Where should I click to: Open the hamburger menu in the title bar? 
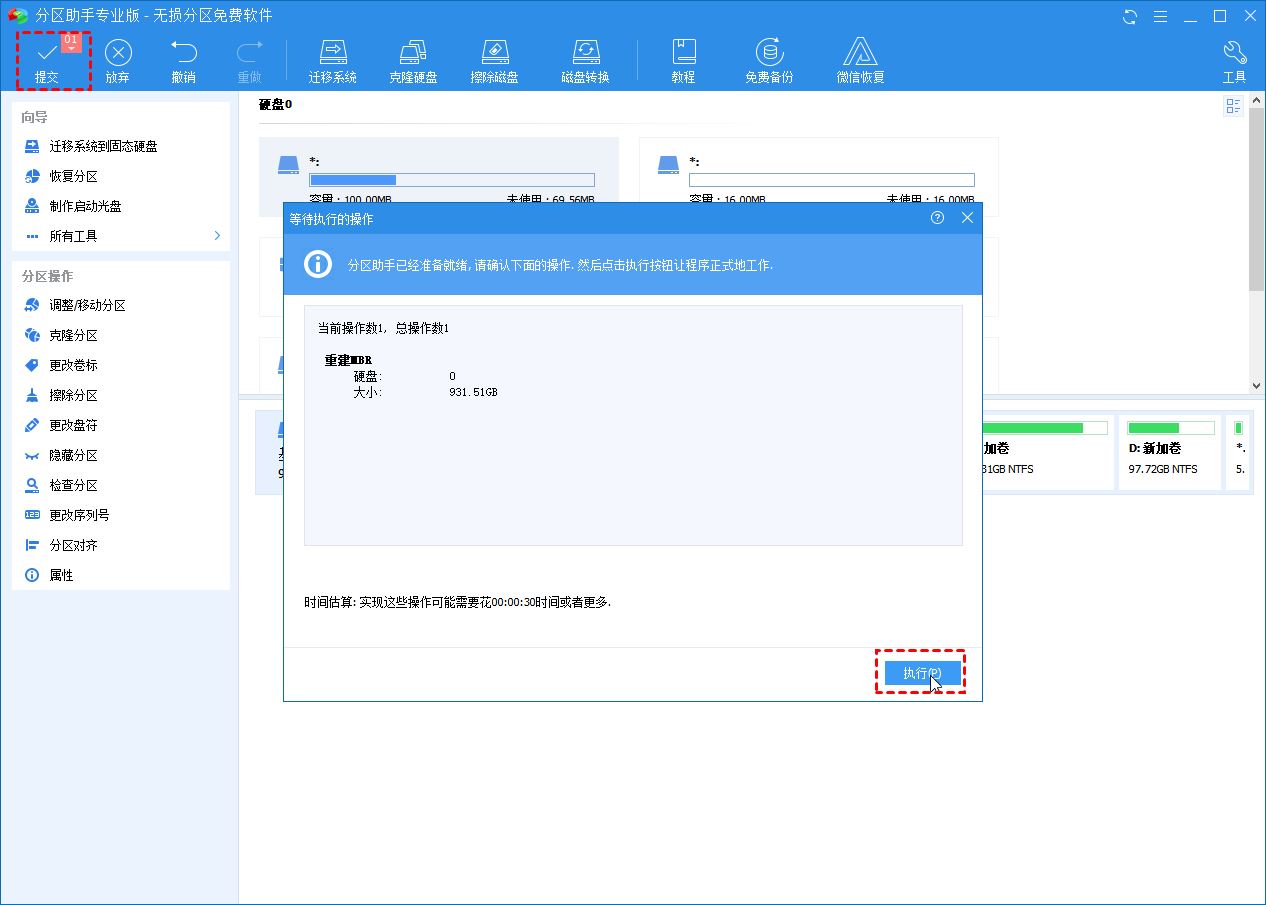[x=1160, y=16]
